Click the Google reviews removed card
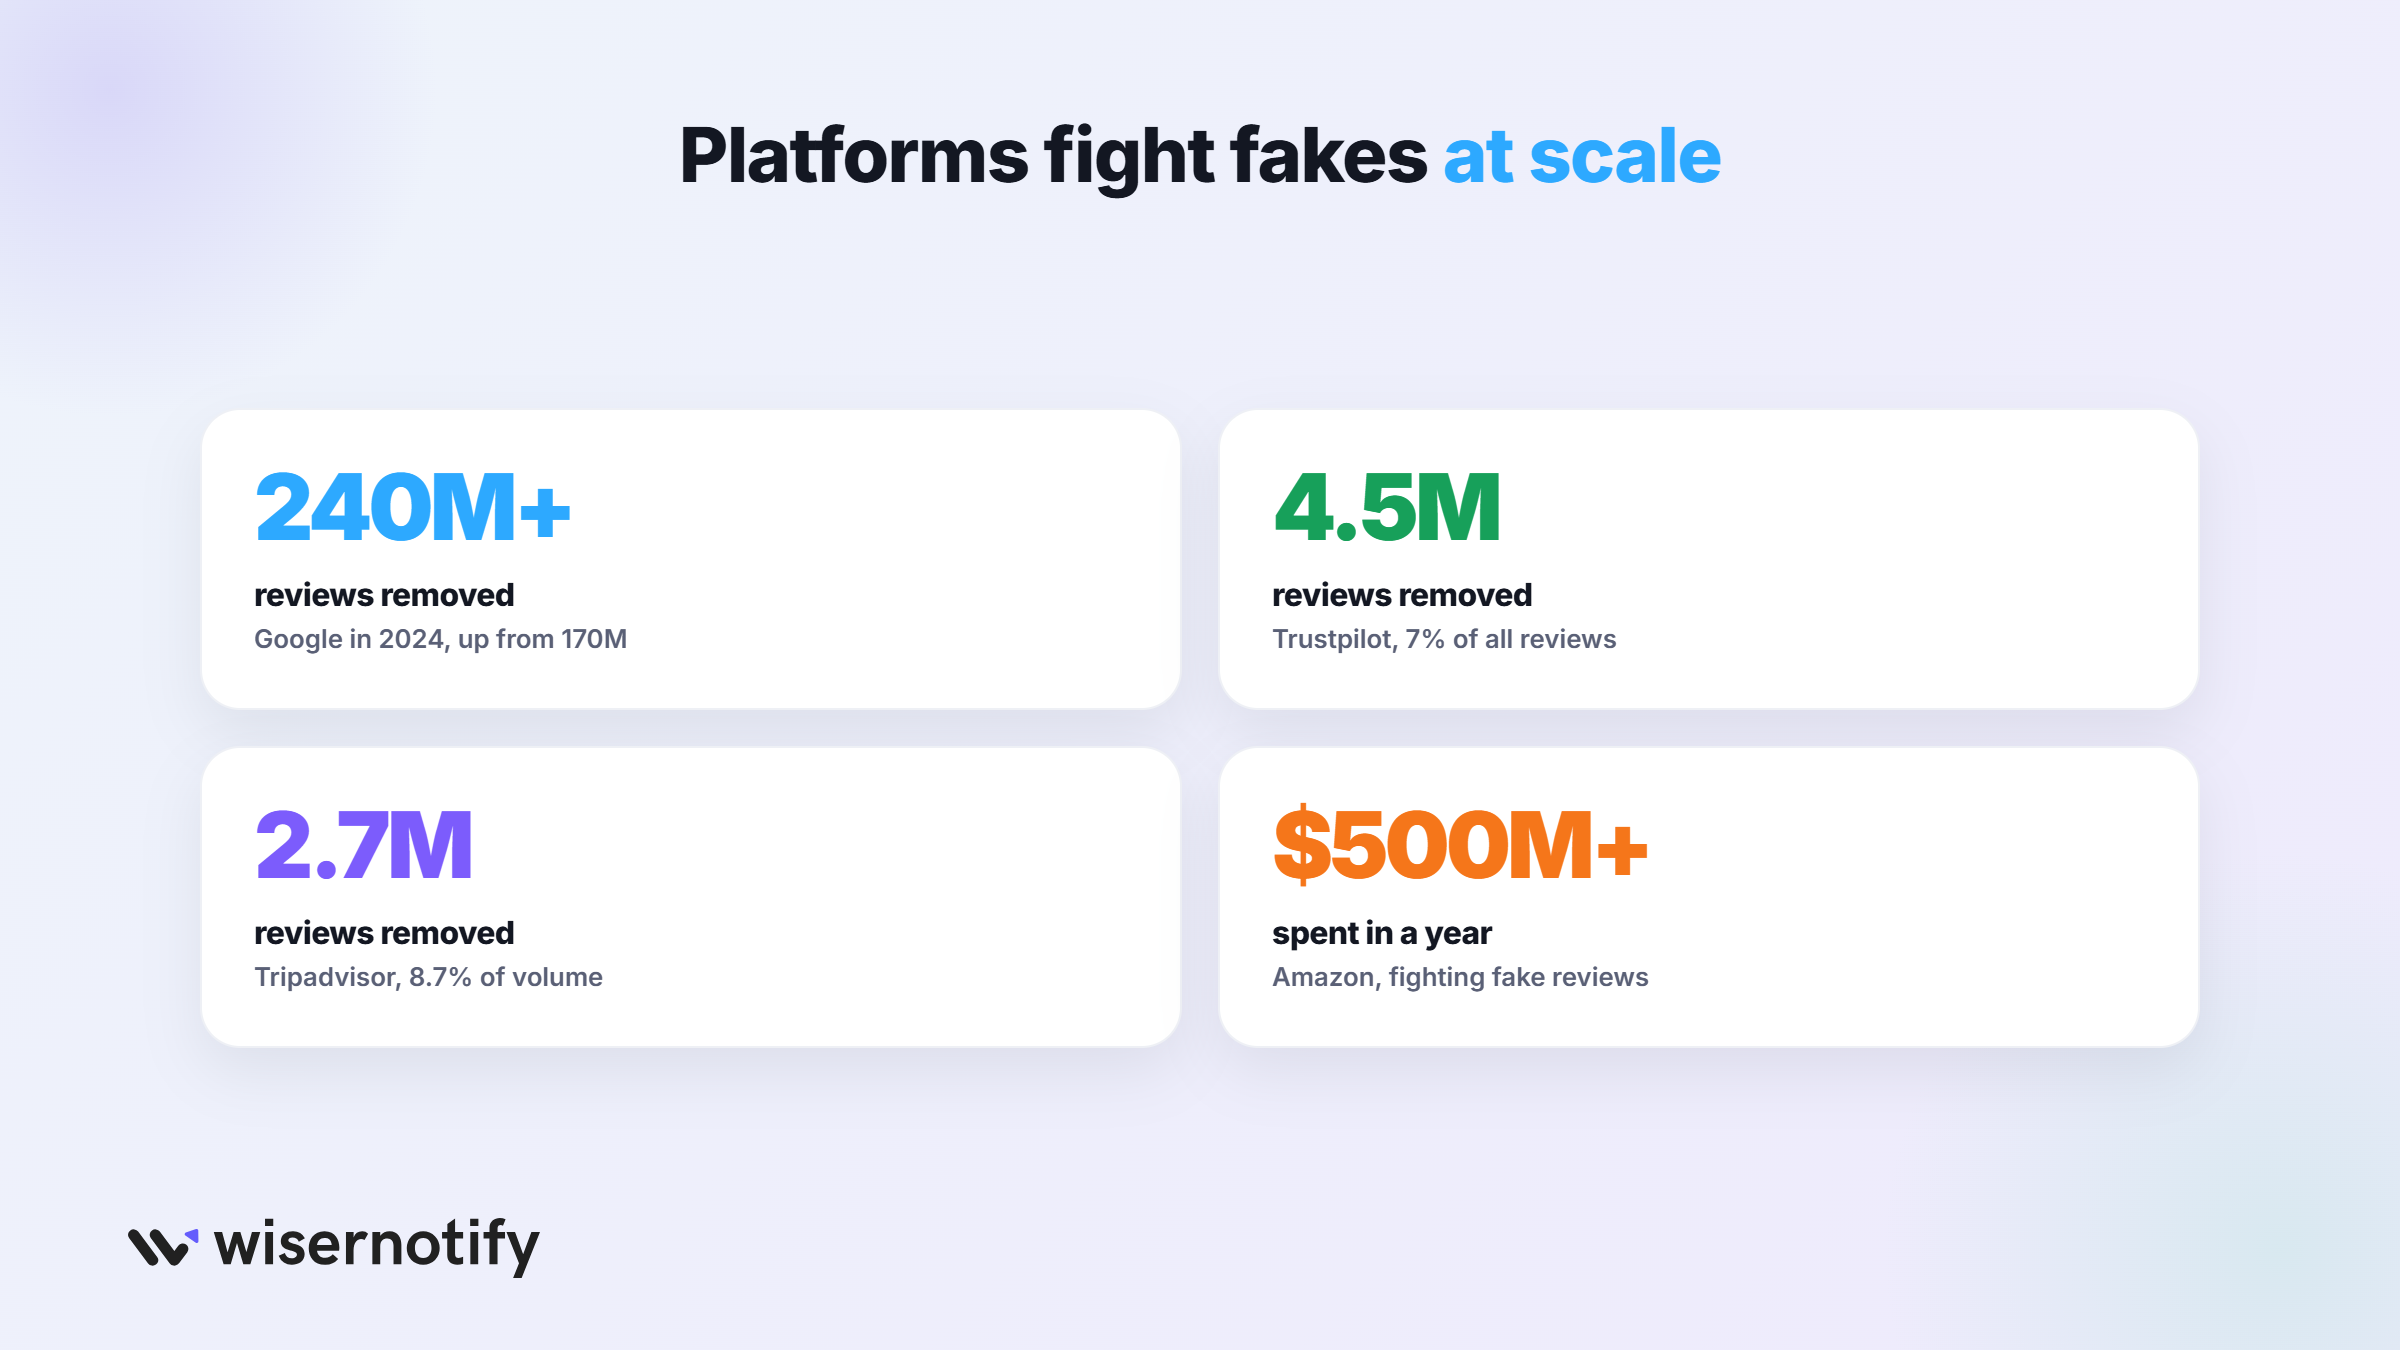The height and width of the screenshot is (1350, 2400). tap(691, 559)
